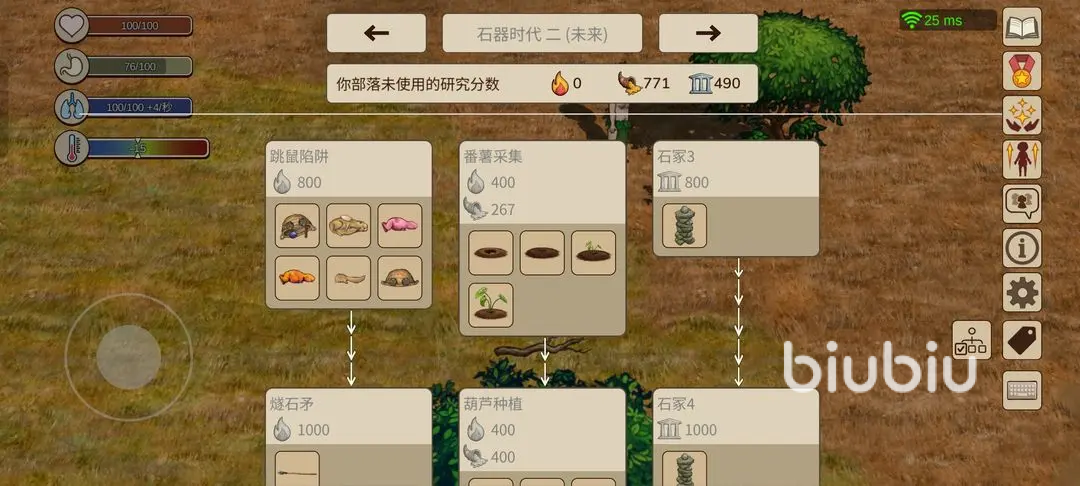Go to next era with right arrow

tap(708, 33)
